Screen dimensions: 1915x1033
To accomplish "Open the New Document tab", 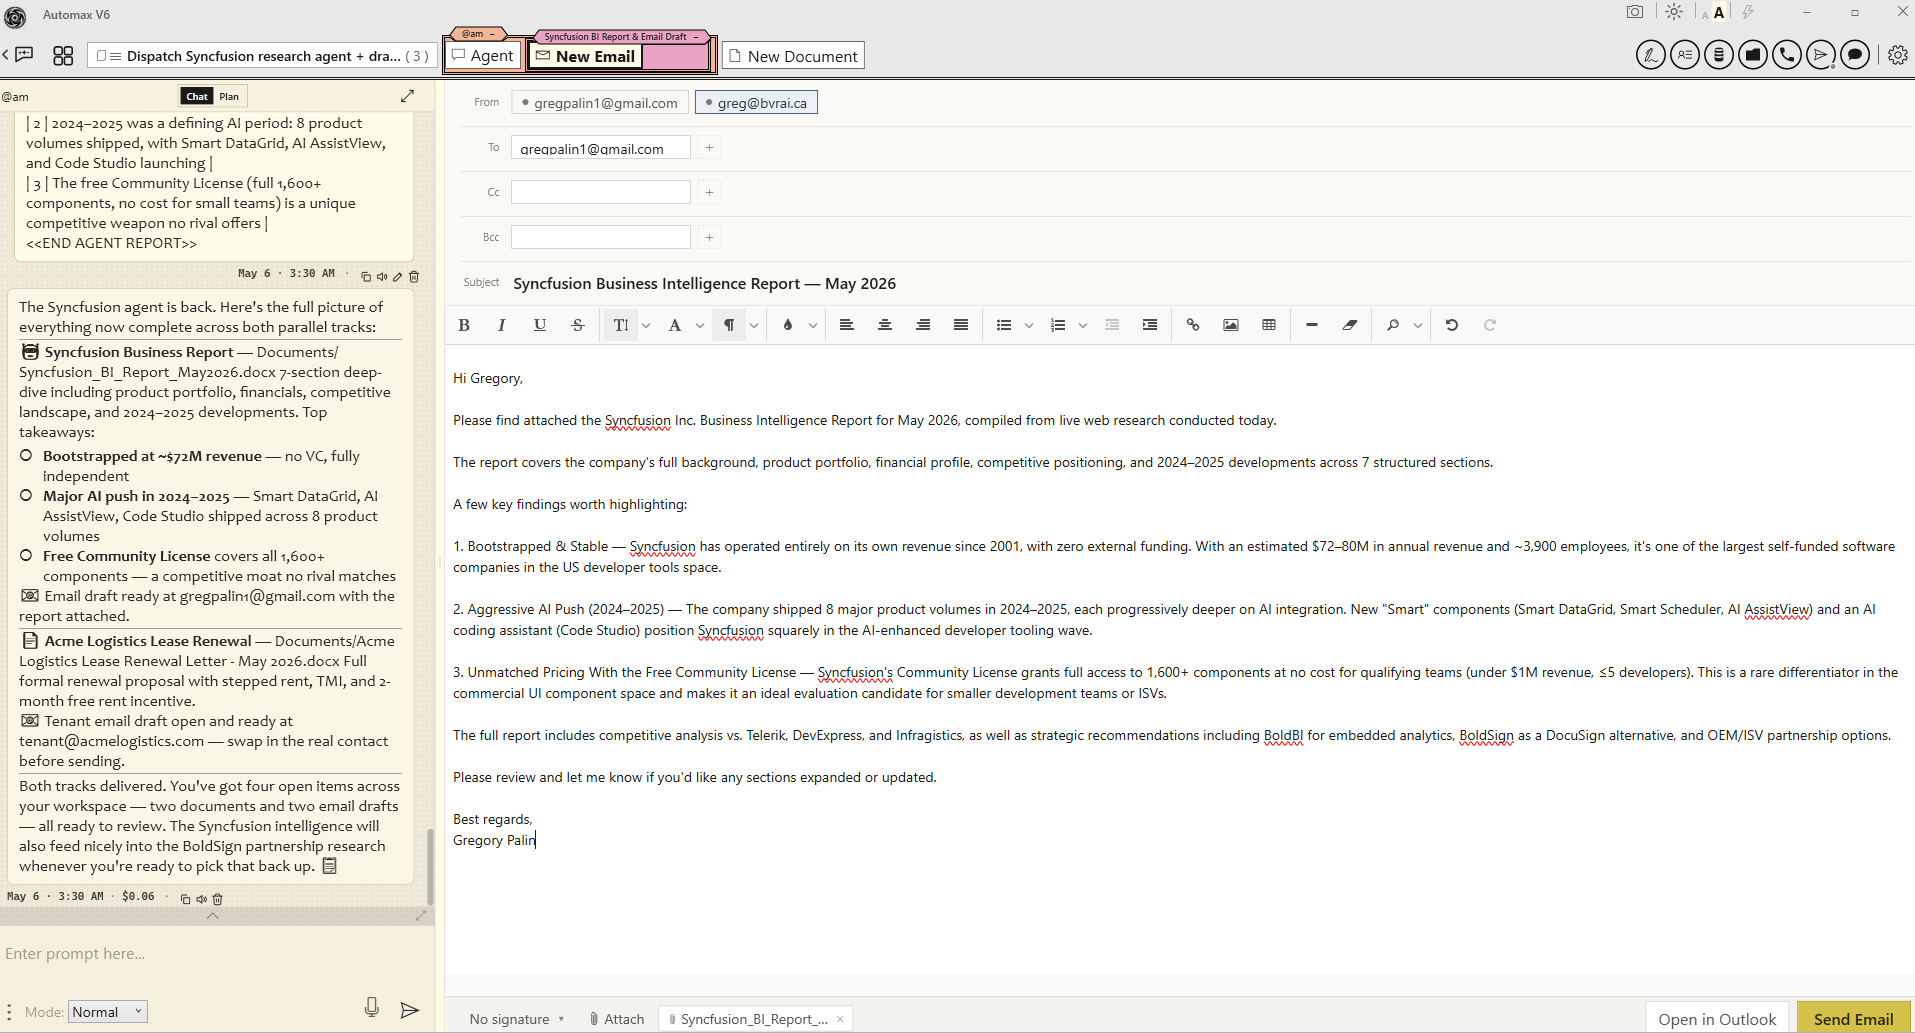I will click(x=793, y=56).
